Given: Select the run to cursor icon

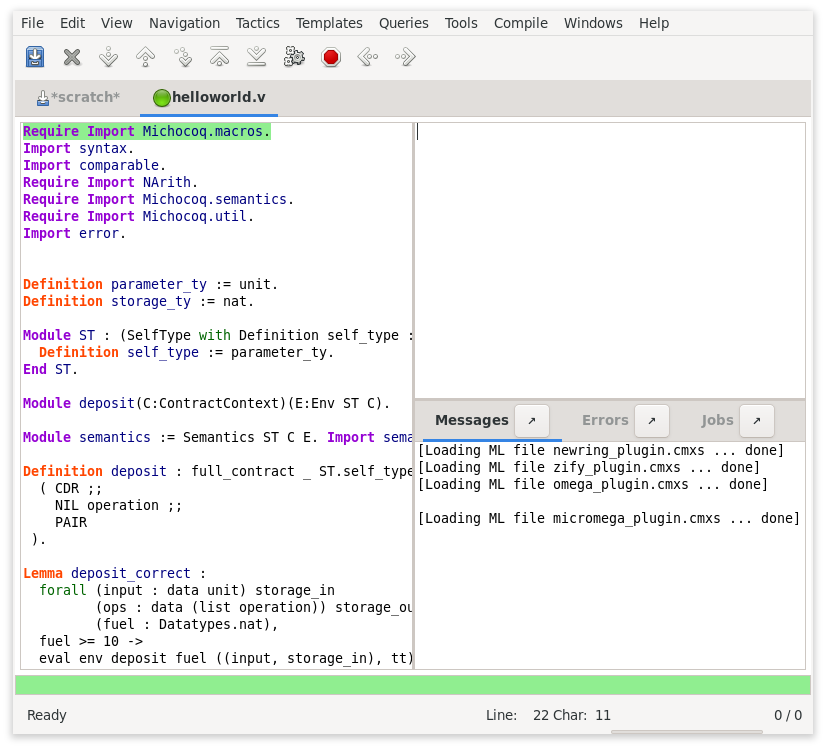Looking at the screenshot, I should pos(182,57).
